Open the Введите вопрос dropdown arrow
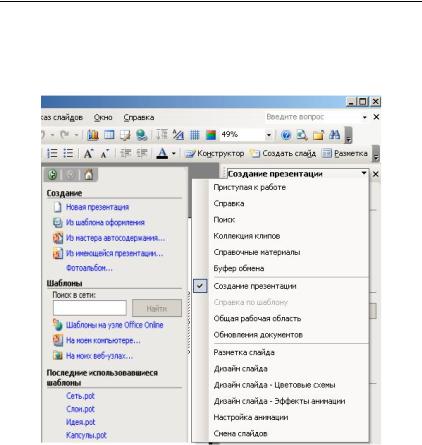 tap(365, 117)
